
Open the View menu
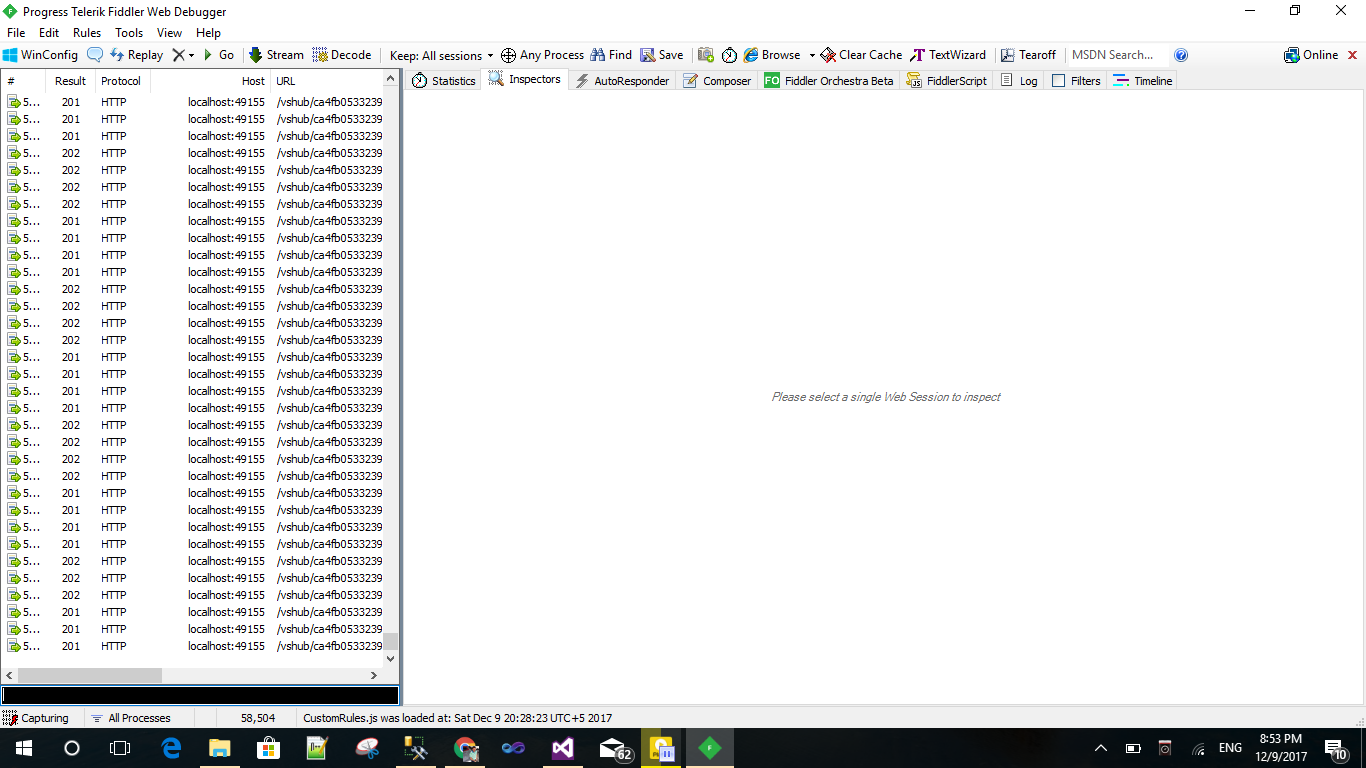pyautogui.click(x=170, y=33)
